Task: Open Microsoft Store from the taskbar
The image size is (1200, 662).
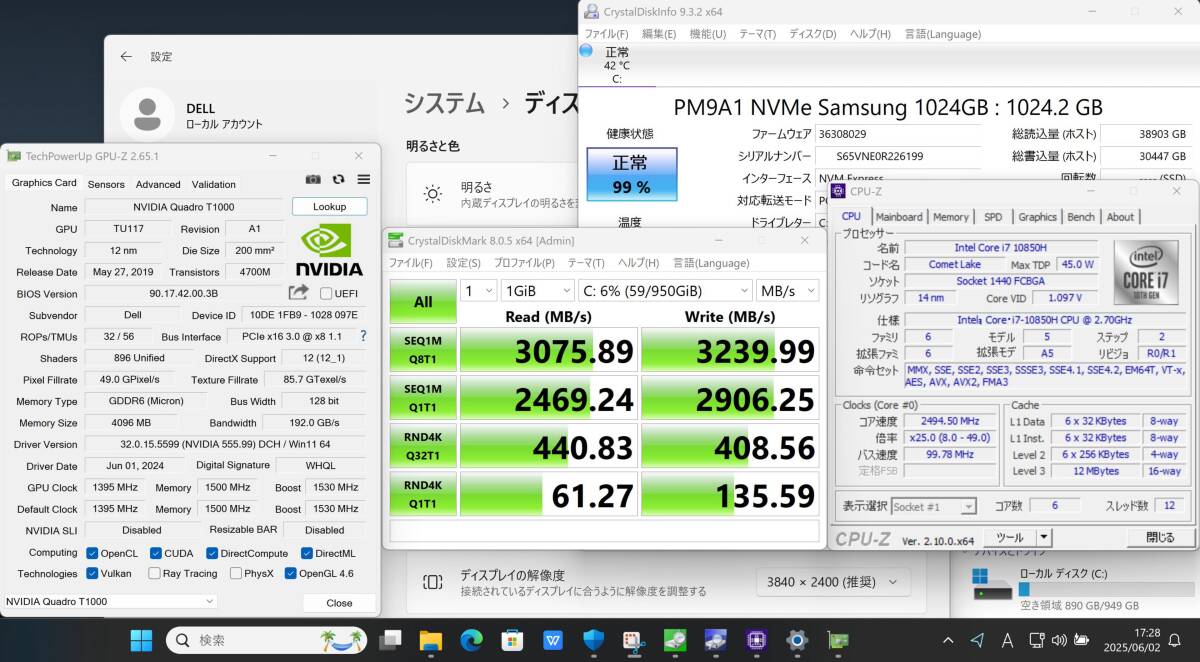Action: 512,640
